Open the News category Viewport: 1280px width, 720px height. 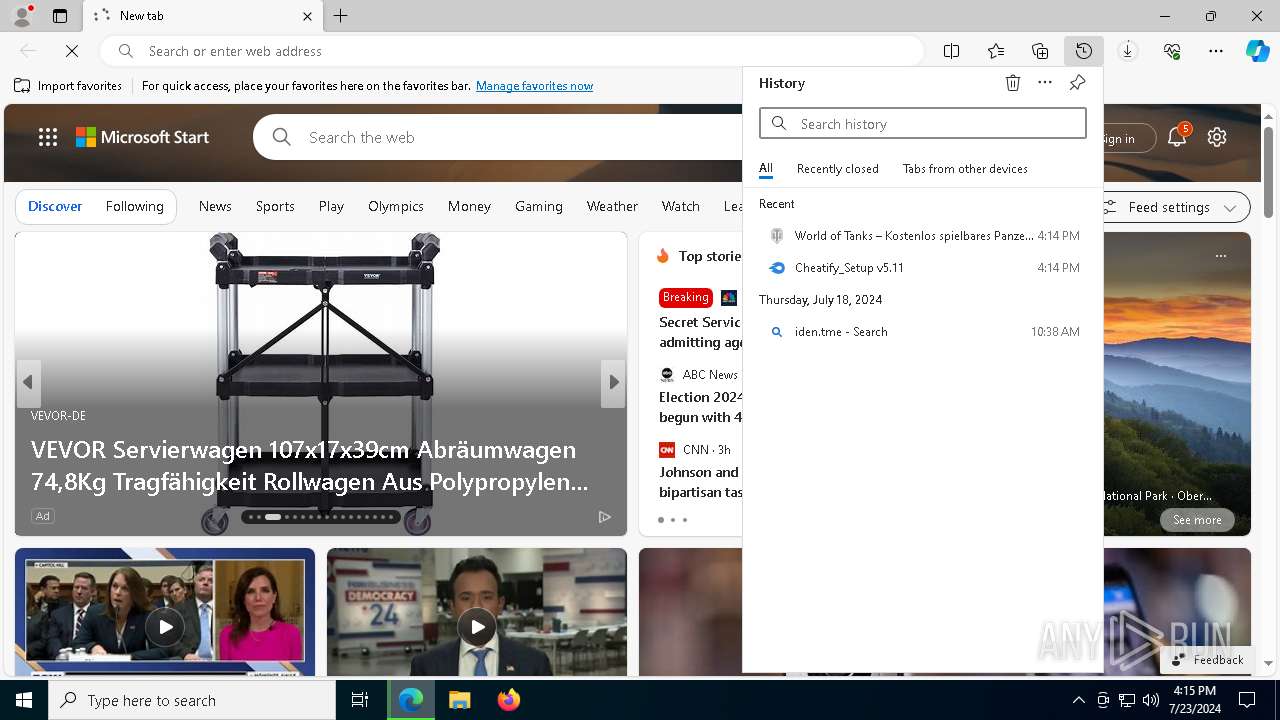pyautogui.click(x=215, y=206)
